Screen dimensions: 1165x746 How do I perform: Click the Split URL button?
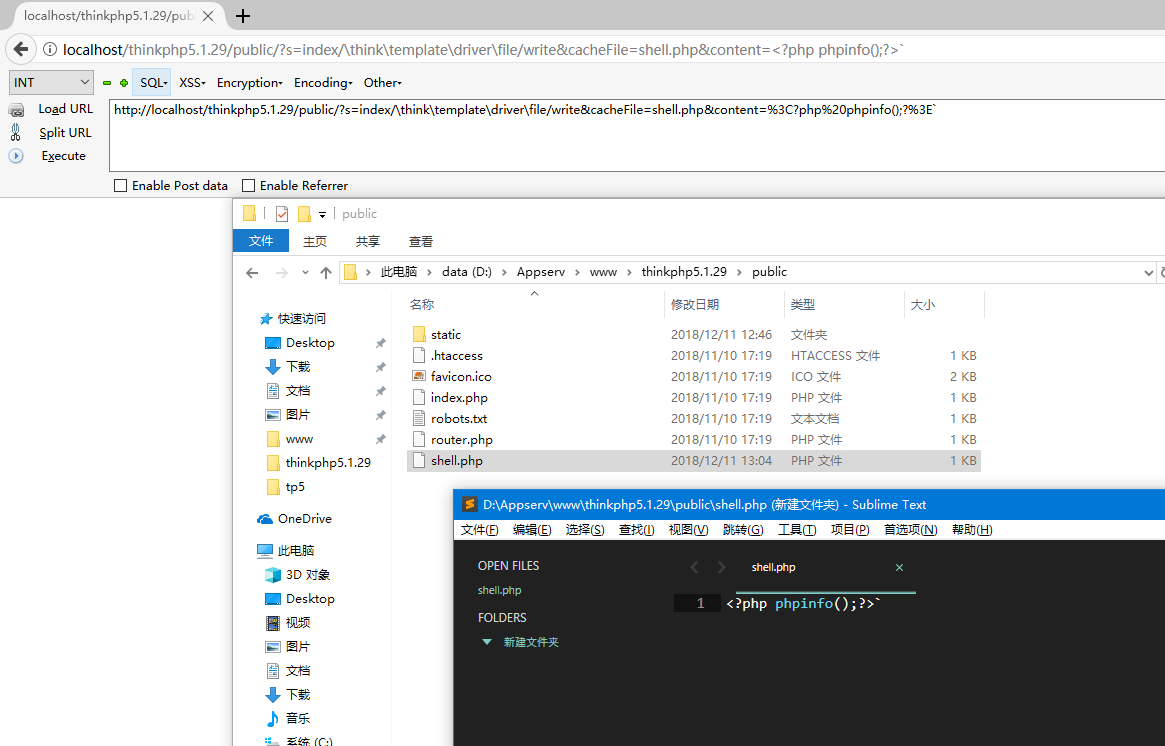pos(65,132)
